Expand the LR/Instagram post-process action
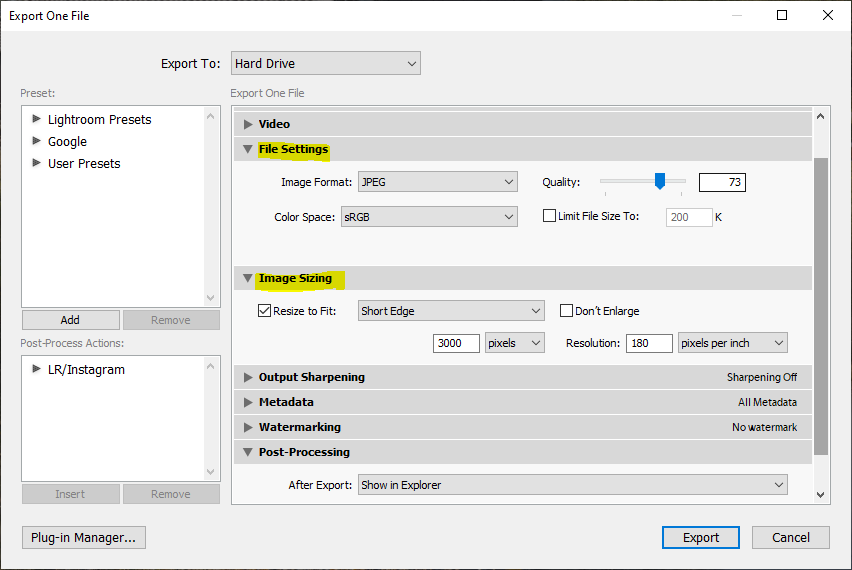This screenshot has width=852, height=570. tap(37, 369)
